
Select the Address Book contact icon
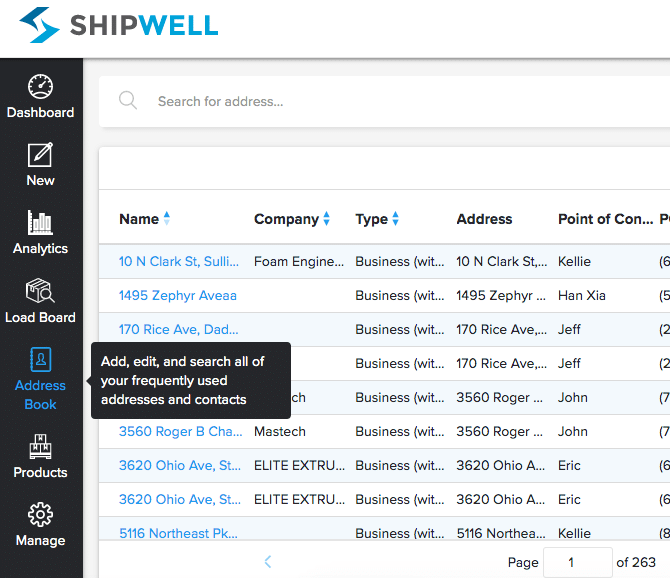tap(41, 359)
